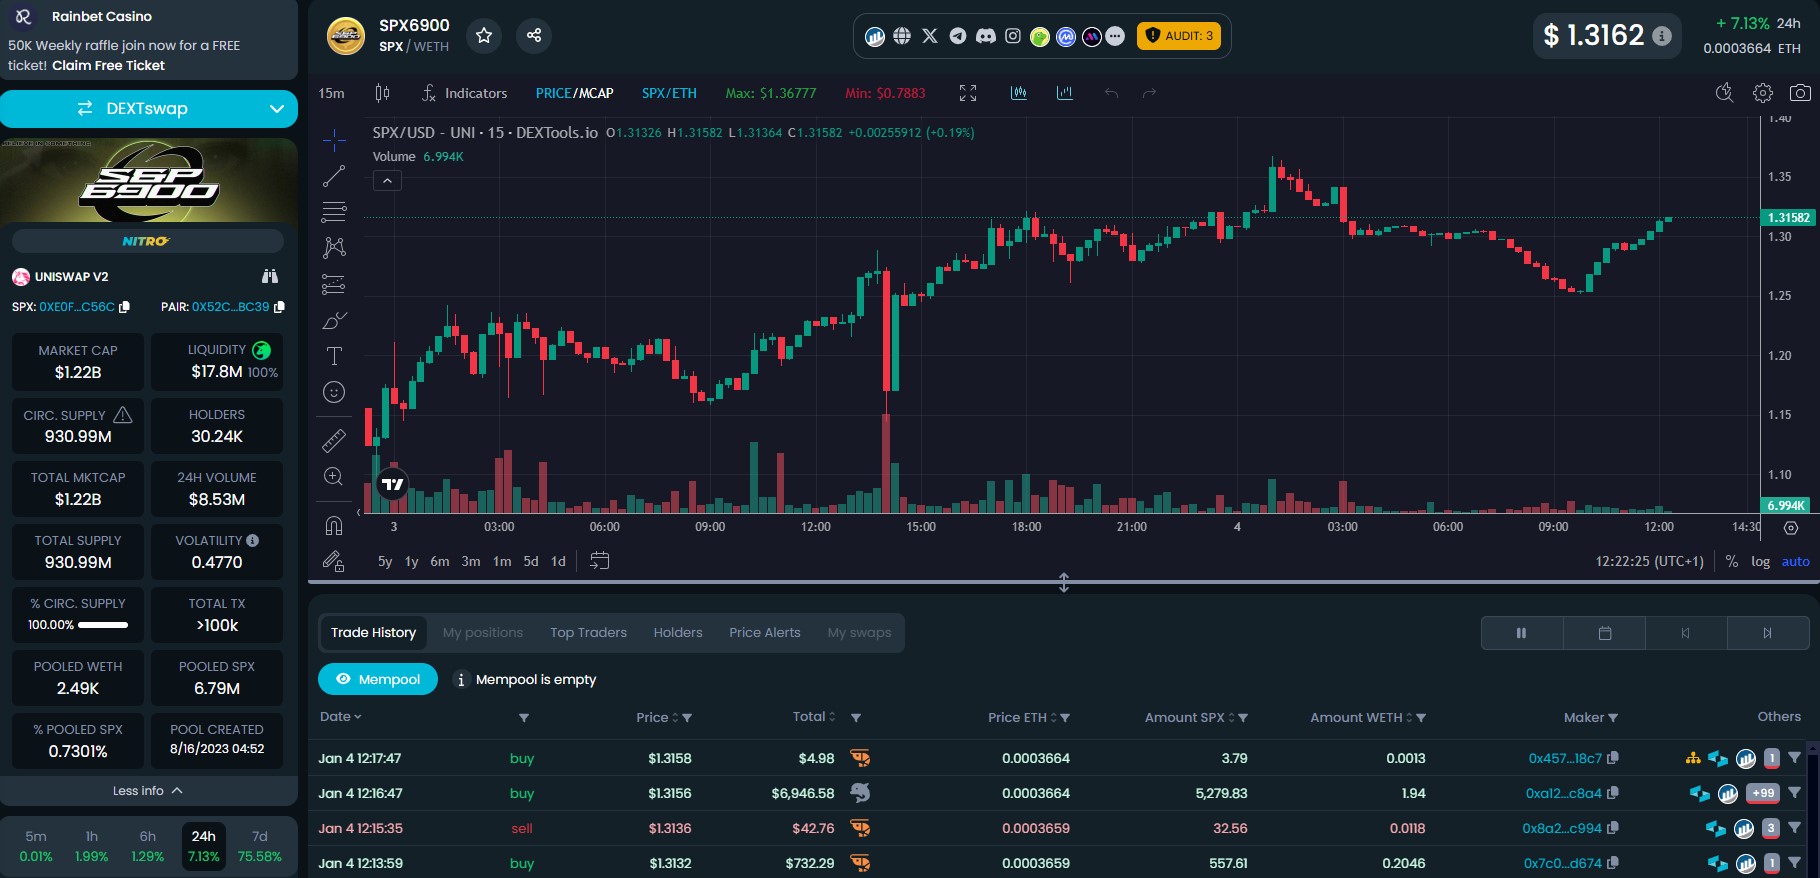This screenshot has width=1820, height=878.
Task: Toggle fullscreen chart mode
Action: pos(968,93)
